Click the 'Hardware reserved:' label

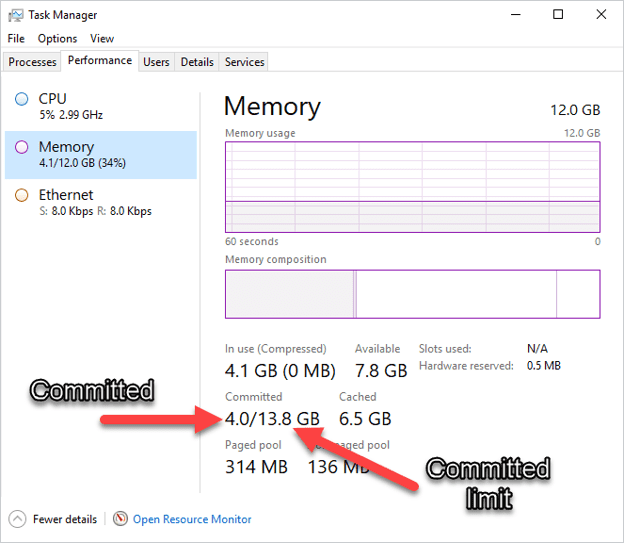[466, 366]
